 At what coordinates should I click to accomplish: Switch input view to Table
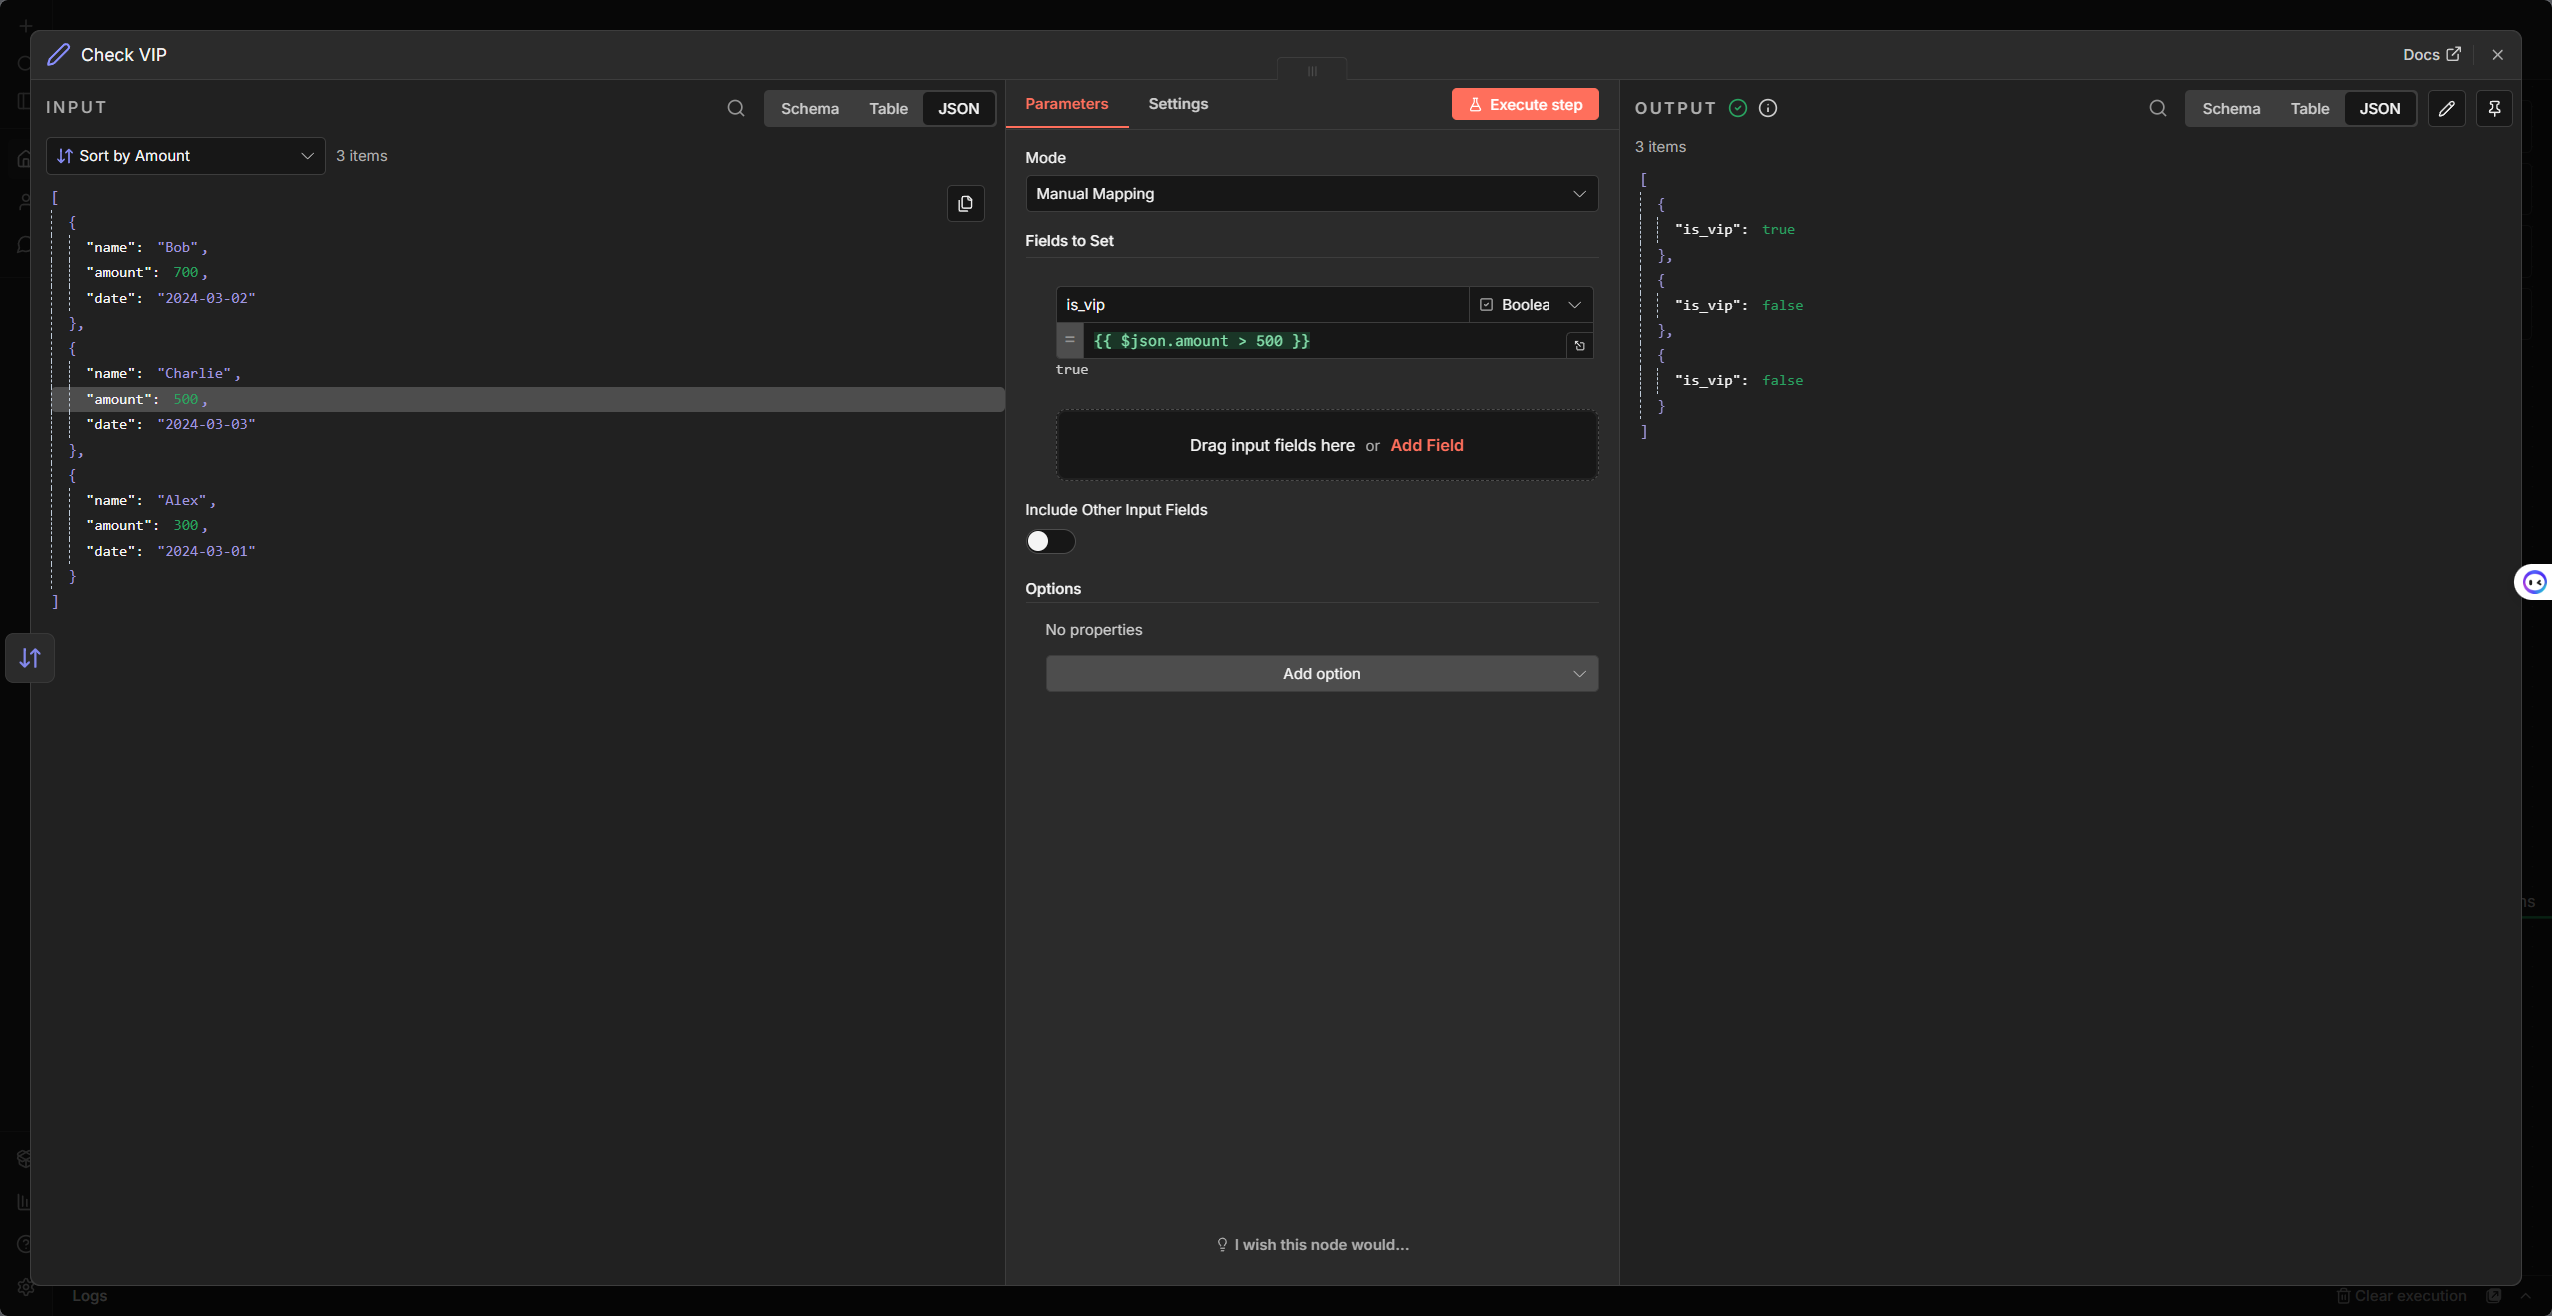[888, 109]
